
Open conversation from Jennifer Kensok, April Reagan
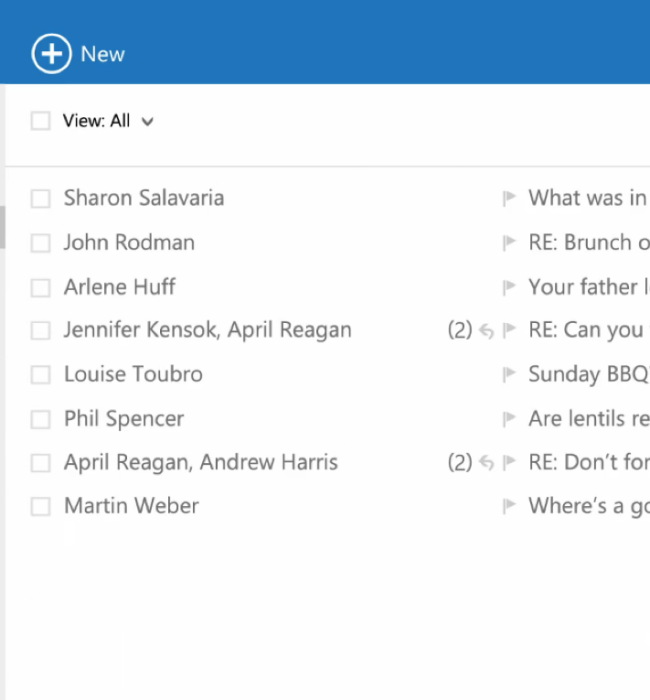pos(208,330)
